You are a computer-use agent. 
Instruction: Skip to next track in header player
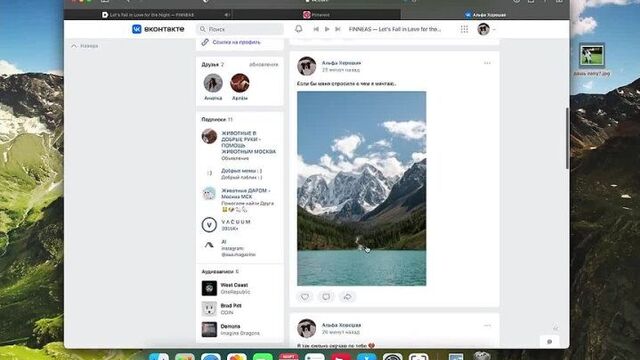[x=338, y=29]
